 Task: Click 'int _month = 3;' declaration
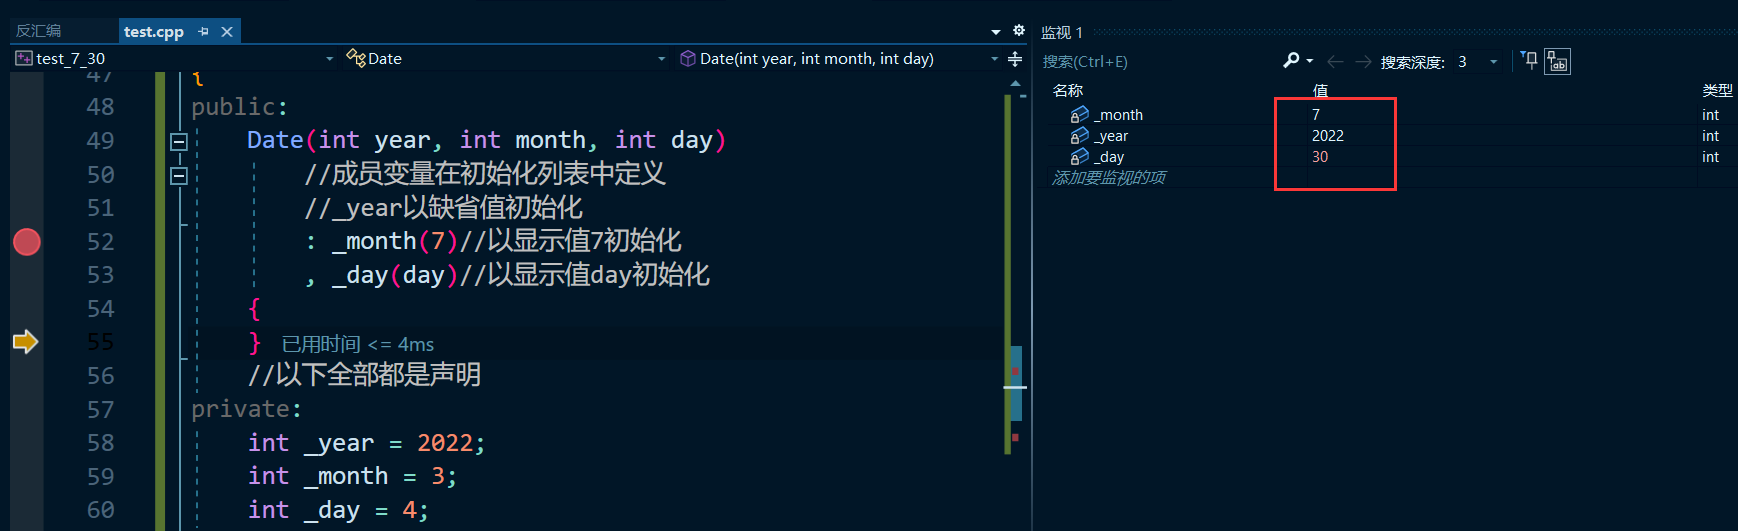pos(353,476)
